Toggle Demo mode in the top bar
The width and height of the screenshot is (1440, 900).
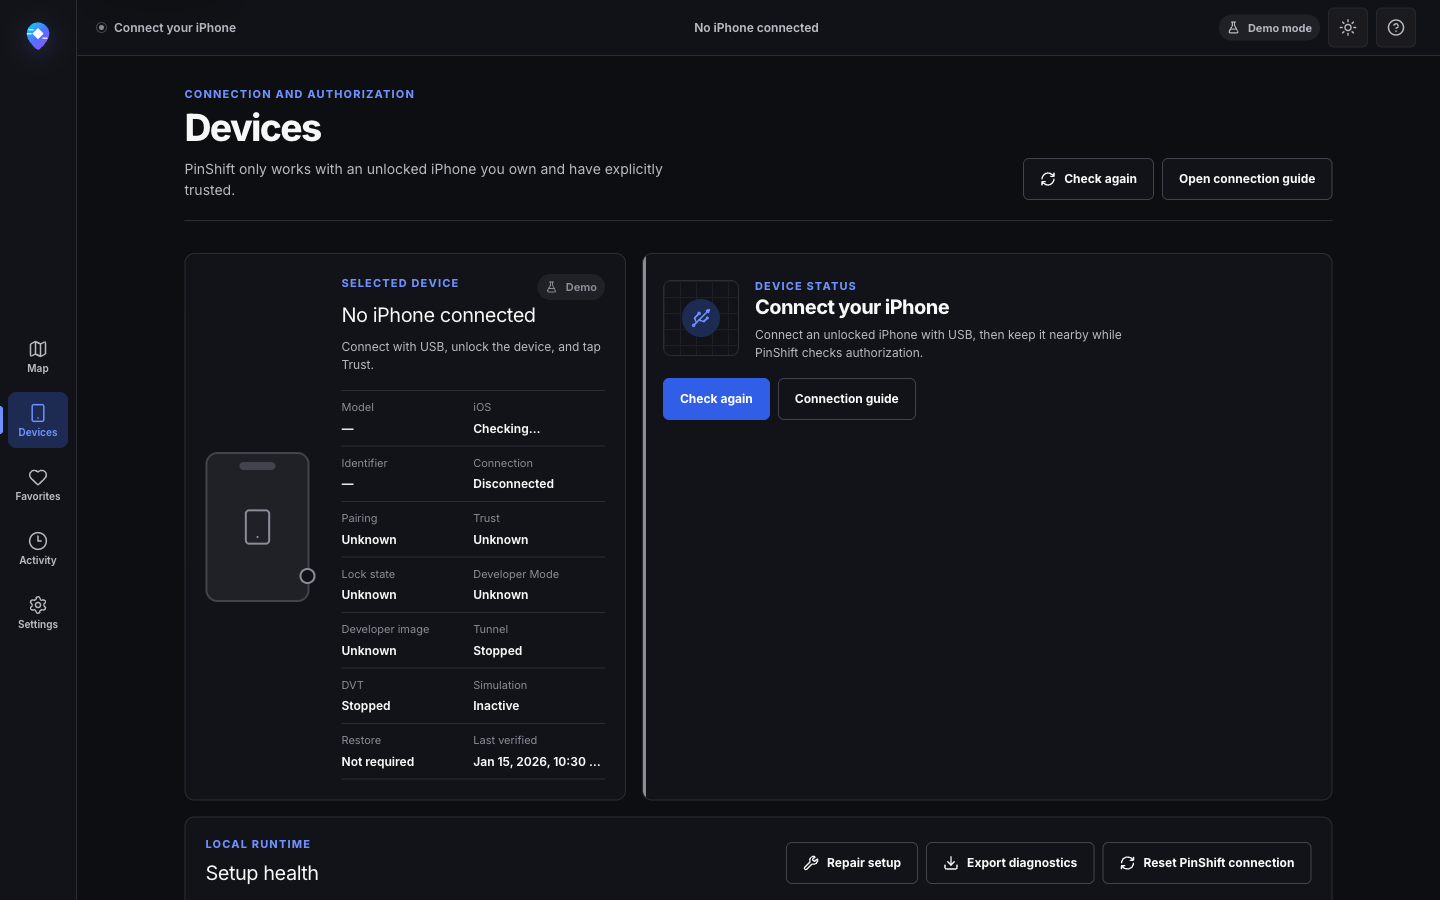(1269, 28)
